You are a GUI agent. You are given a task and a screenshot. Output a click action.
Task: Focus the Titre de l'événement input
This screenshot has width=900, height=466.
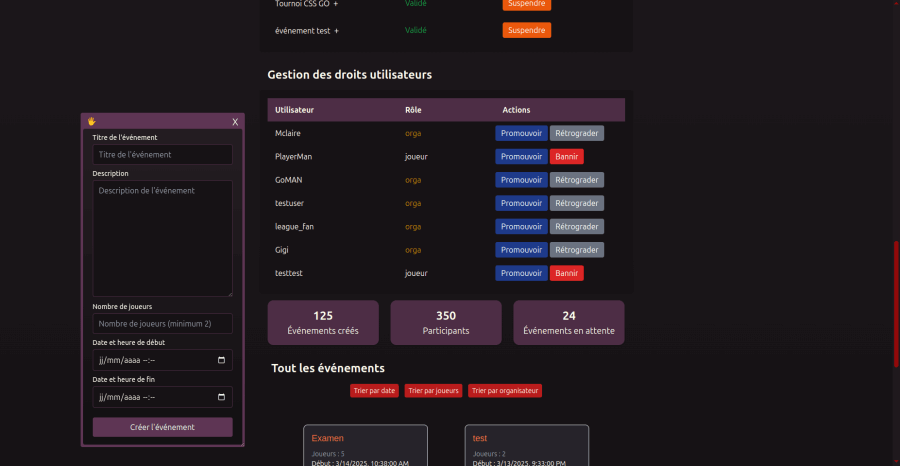[162, 155]
